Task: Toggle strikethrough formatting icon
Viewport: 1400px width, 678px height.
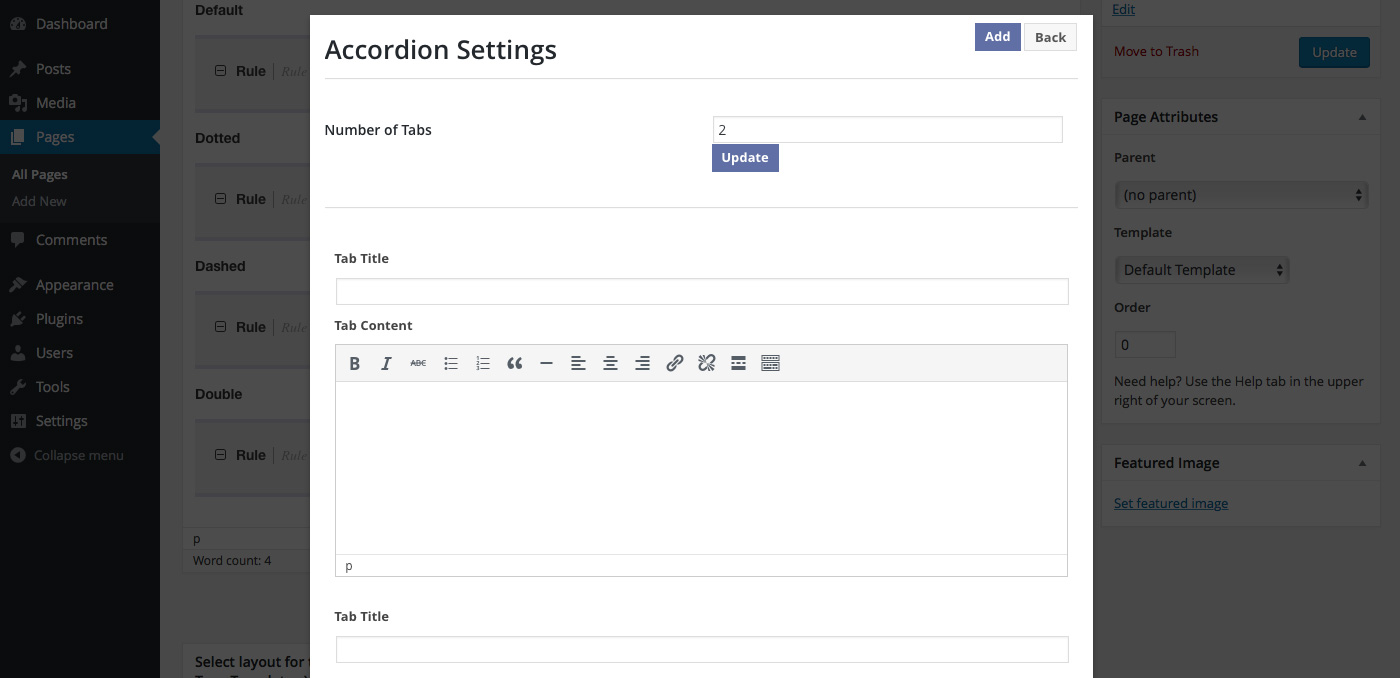Action: click(x=418, y=364)
